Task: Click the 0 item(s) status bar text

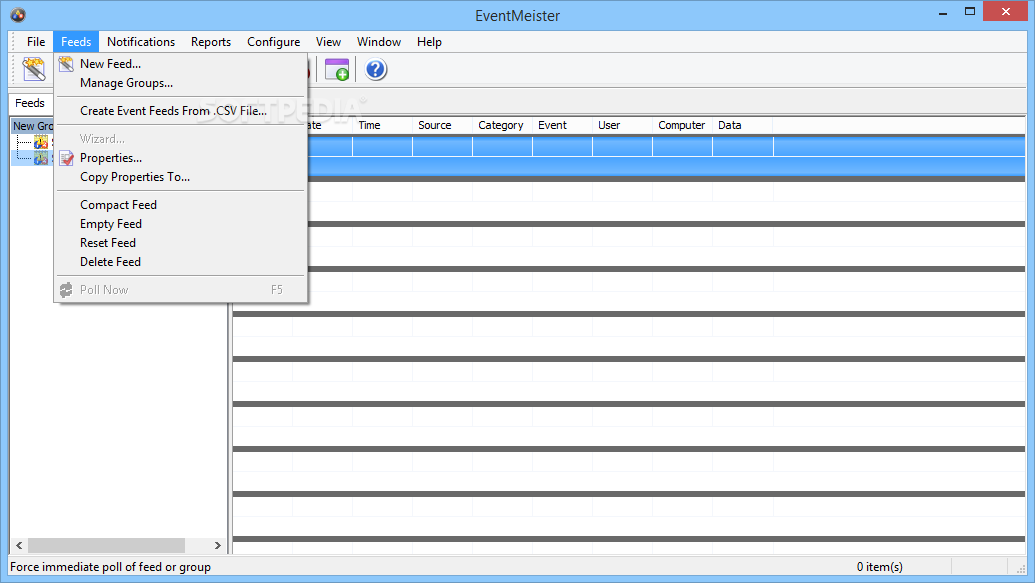Action: click(879, 566)
